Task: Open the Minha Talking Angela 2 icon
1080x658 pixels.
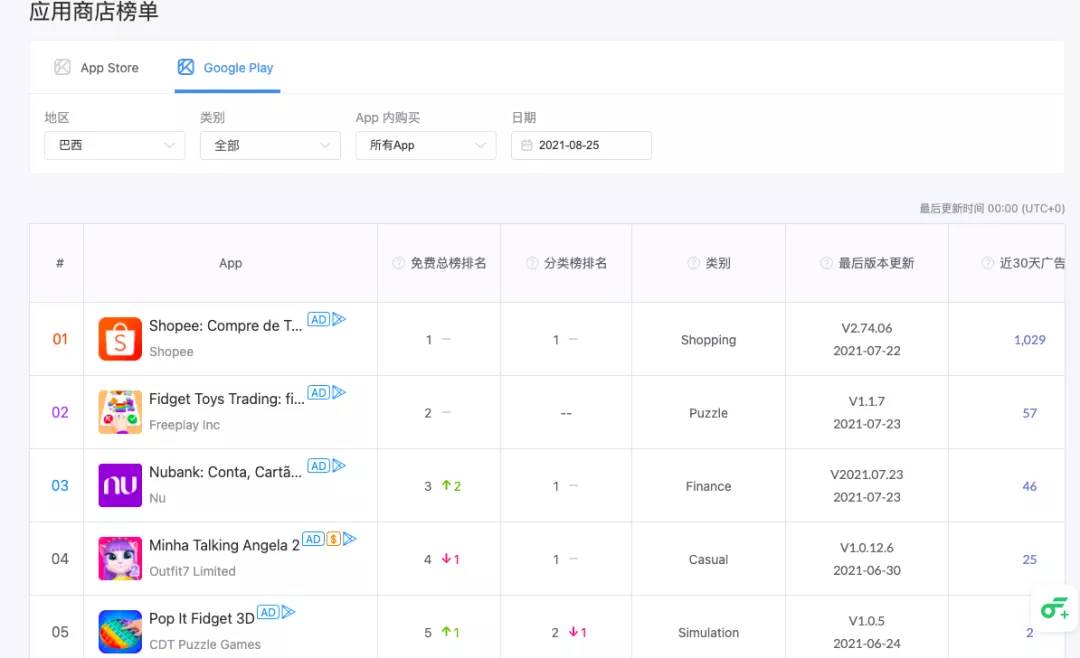Action: (120, 559)
